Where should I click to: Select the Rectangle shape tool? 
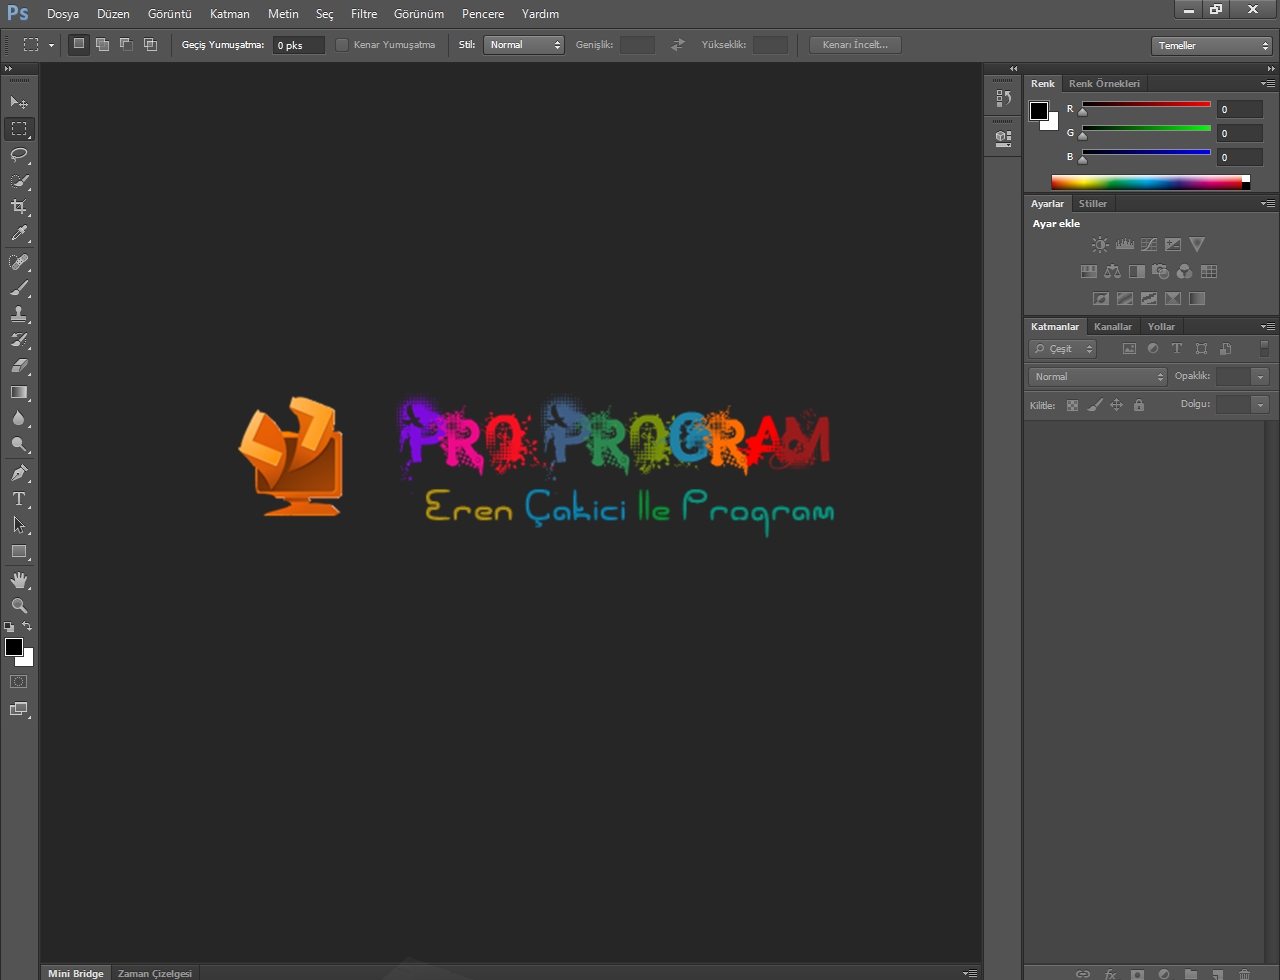coord(19,551)
